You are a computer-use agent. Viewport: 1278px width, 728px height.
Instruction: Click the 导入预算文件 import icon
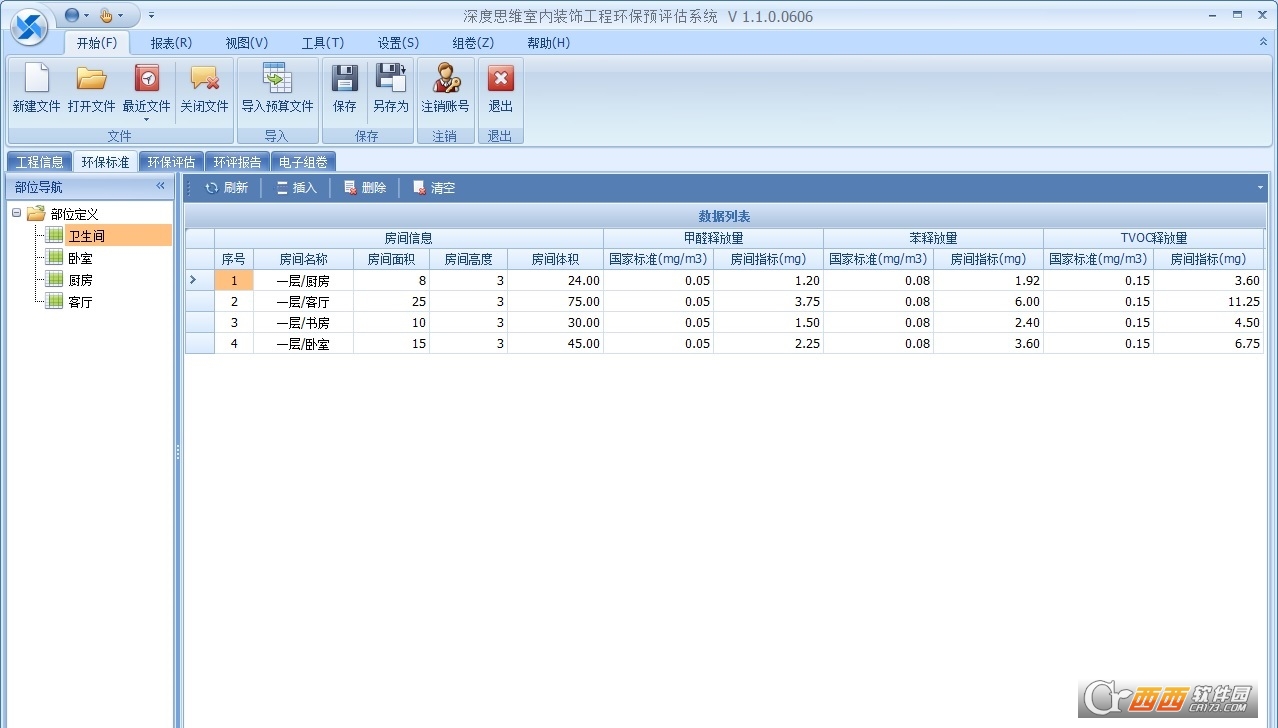[277, 79]
